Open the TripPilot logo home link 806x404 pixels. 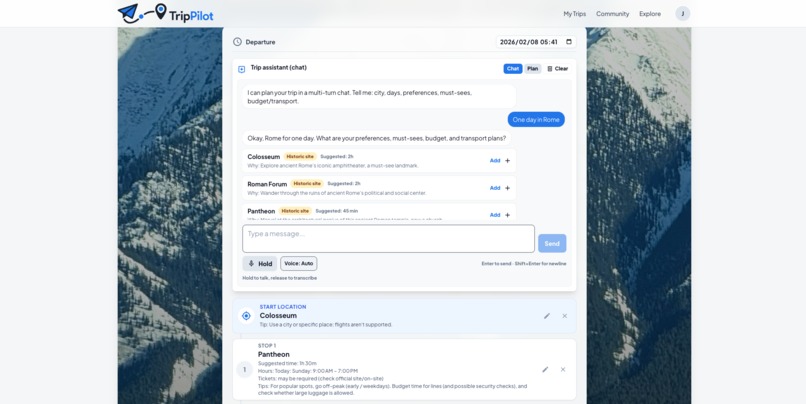[x=166, y=13]
